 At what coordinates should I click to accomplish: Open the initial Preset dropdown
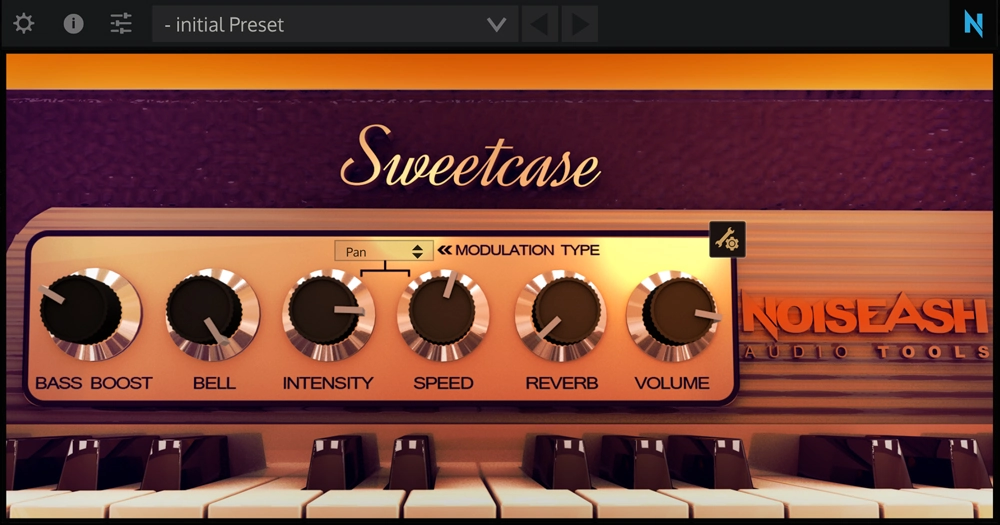pyautogui.click(x=335, y=24)
